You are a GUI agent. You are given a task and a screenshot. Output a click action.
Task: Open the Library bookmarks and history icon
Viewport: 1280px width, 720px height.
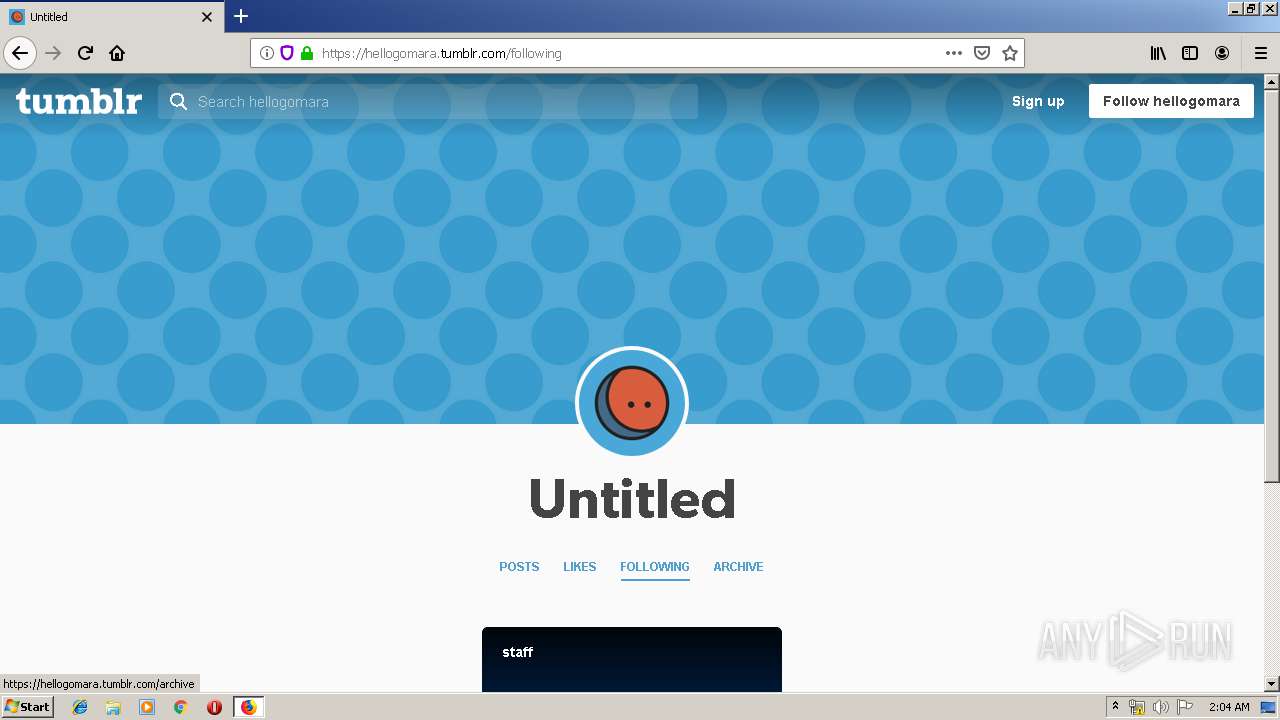tap(1158, 53)
